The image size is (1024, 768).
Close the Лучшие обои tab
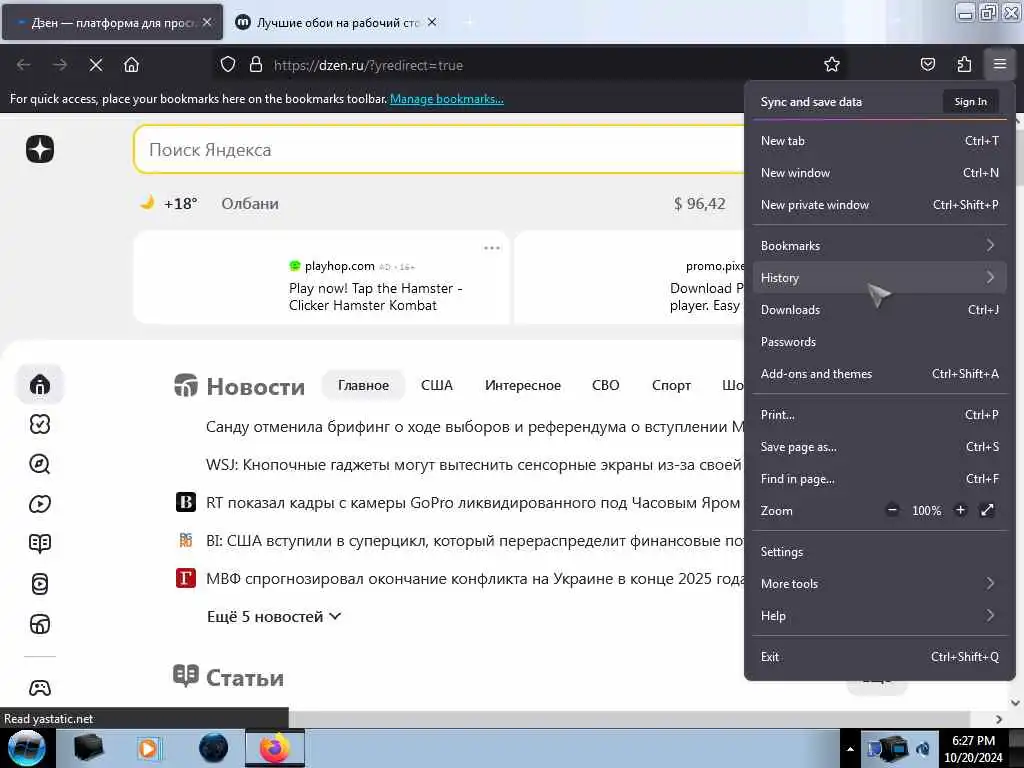[x=432, y=22]
